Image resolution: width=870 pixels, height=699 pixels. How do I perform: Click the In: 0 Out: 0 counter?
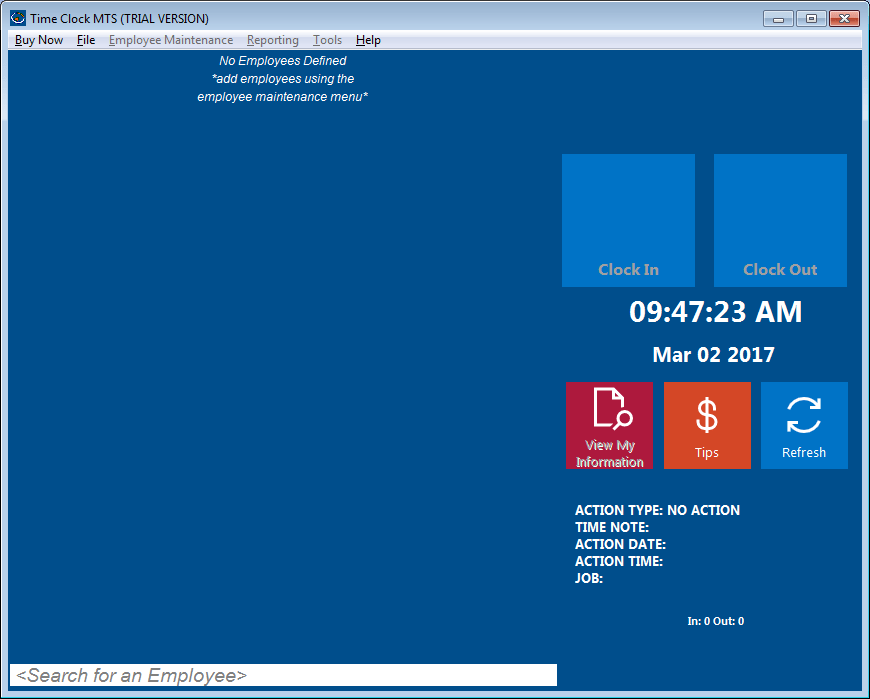[716, 621]
